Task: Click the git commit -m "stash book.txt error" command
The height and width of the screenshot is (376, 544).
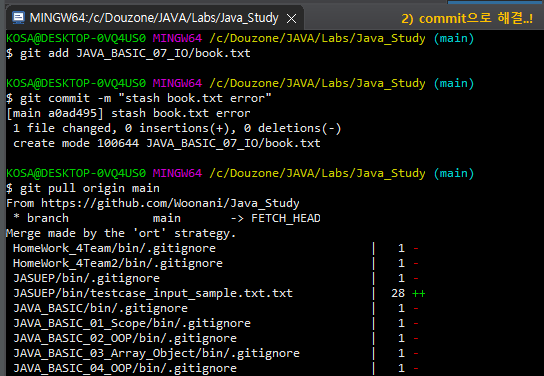Action: coord(139,98)
